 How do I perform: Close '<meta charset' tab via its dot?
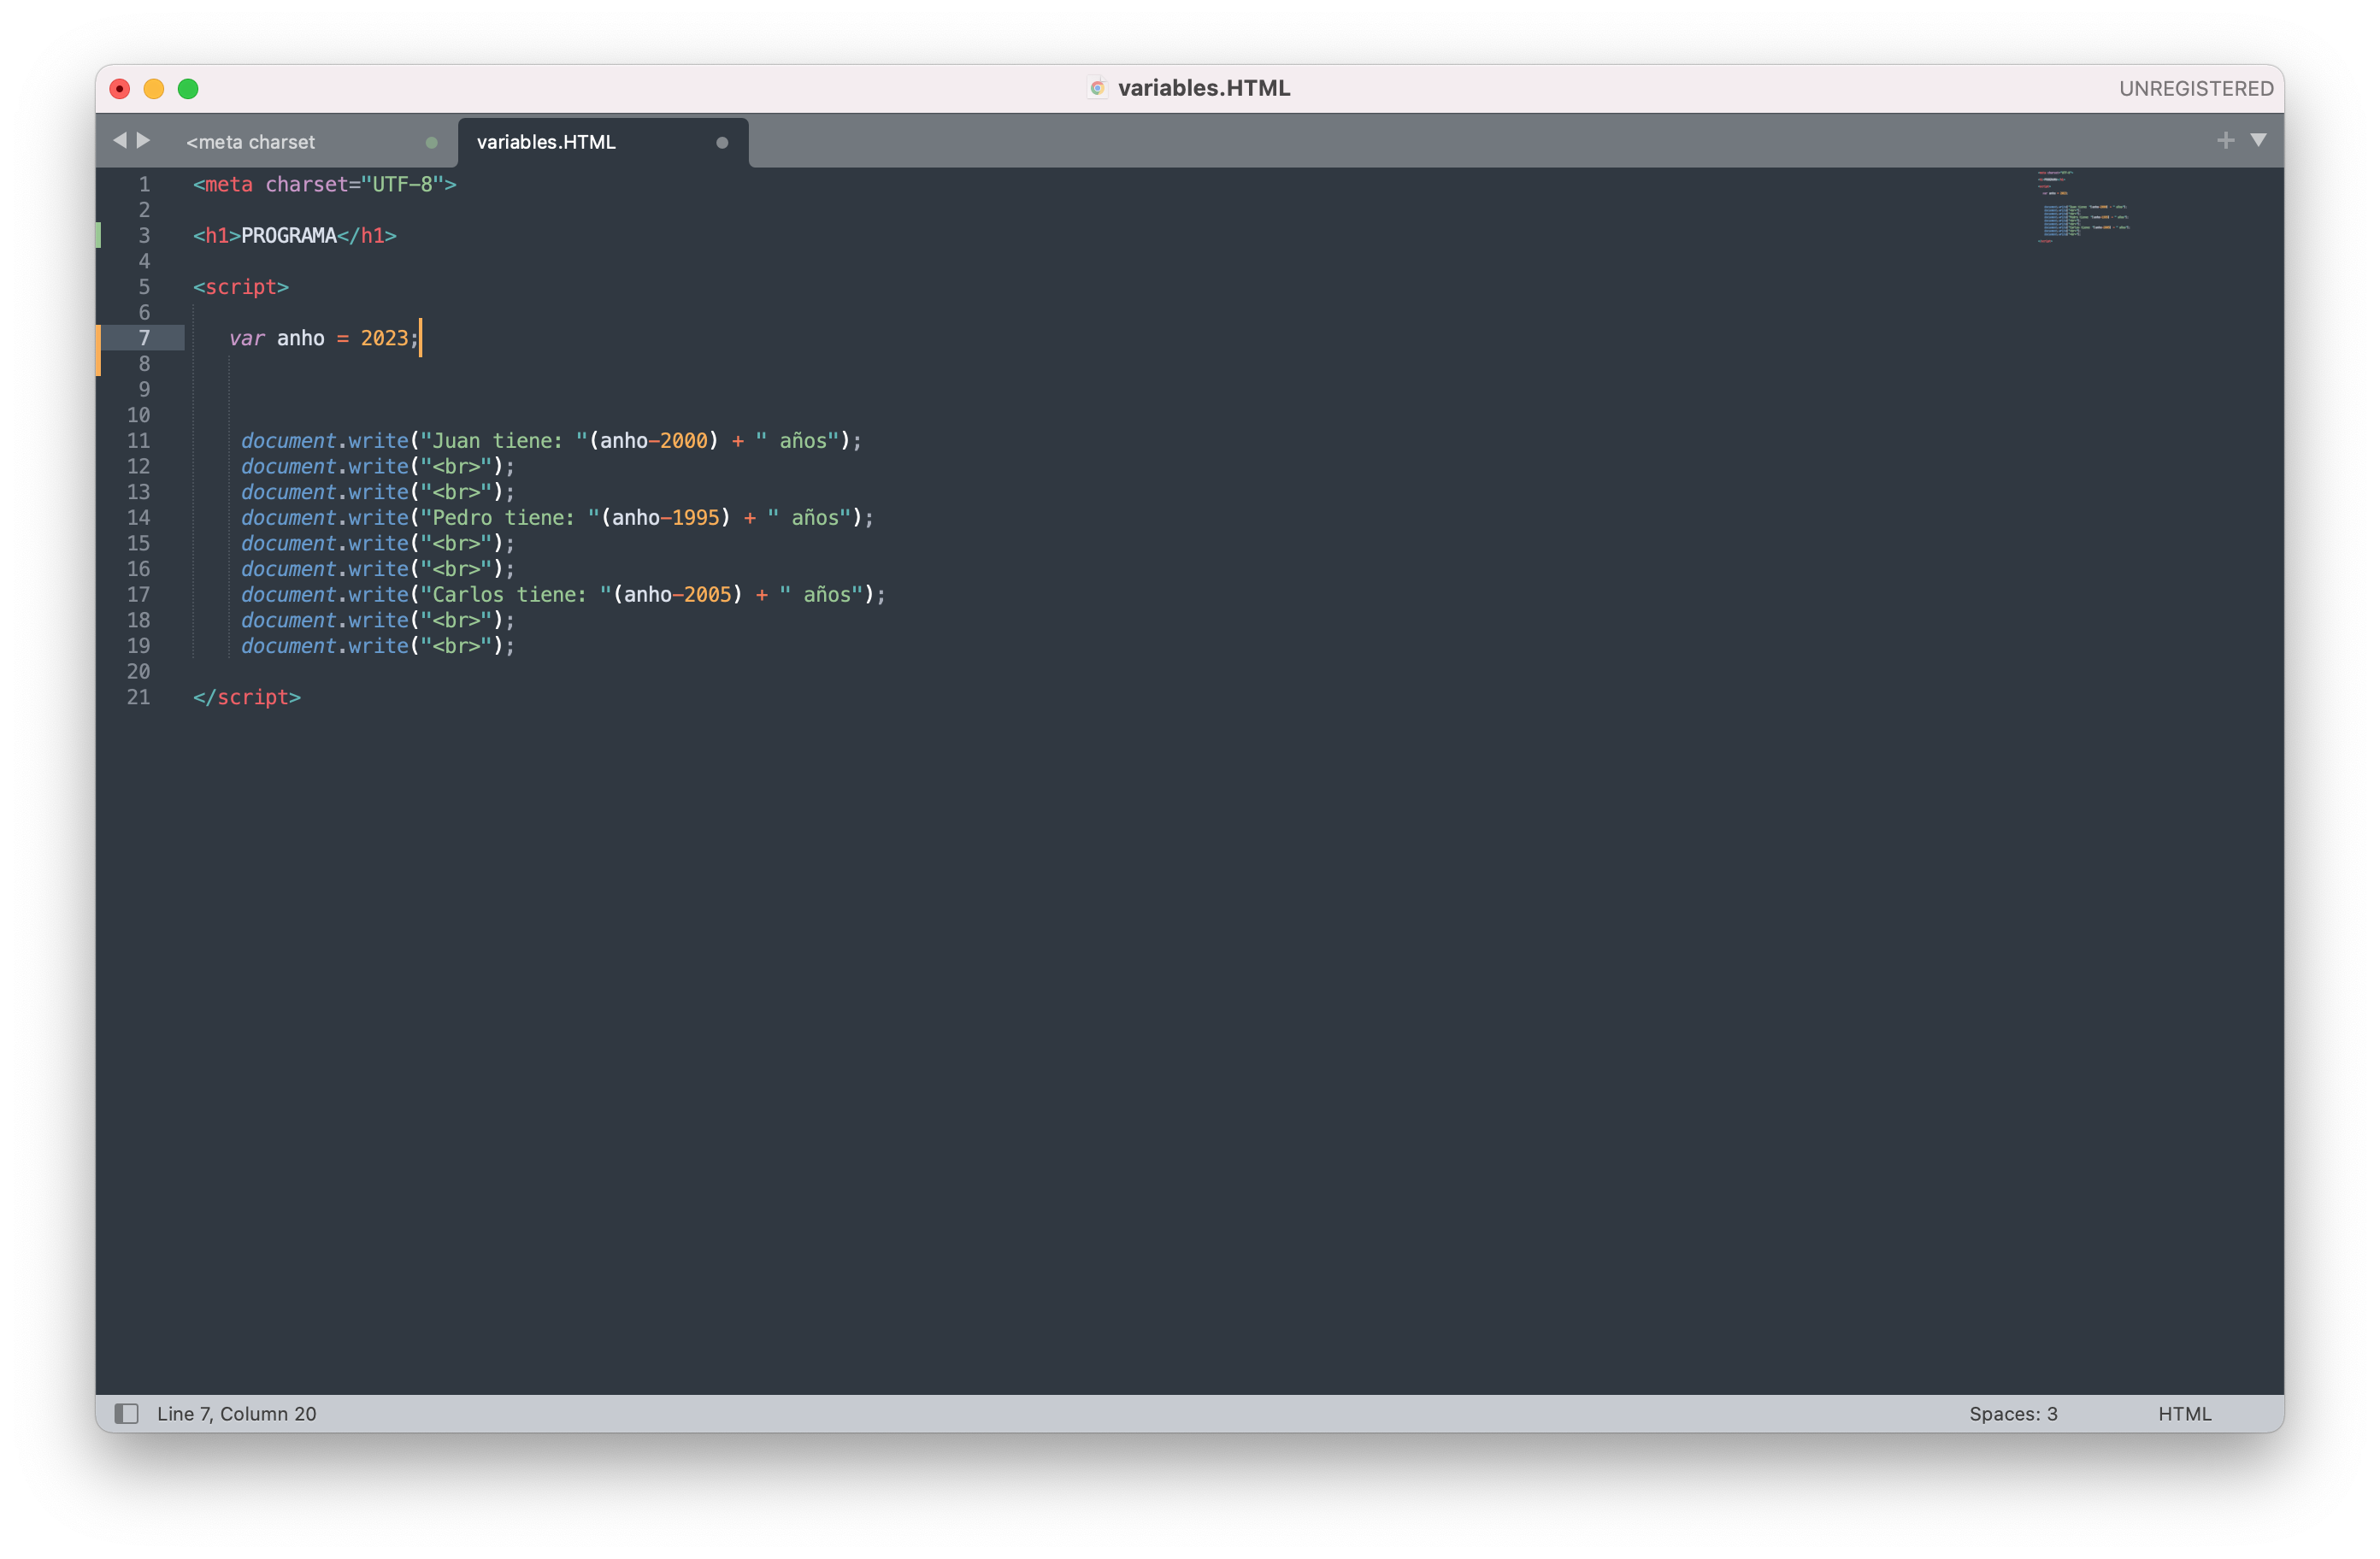(431, 142)
